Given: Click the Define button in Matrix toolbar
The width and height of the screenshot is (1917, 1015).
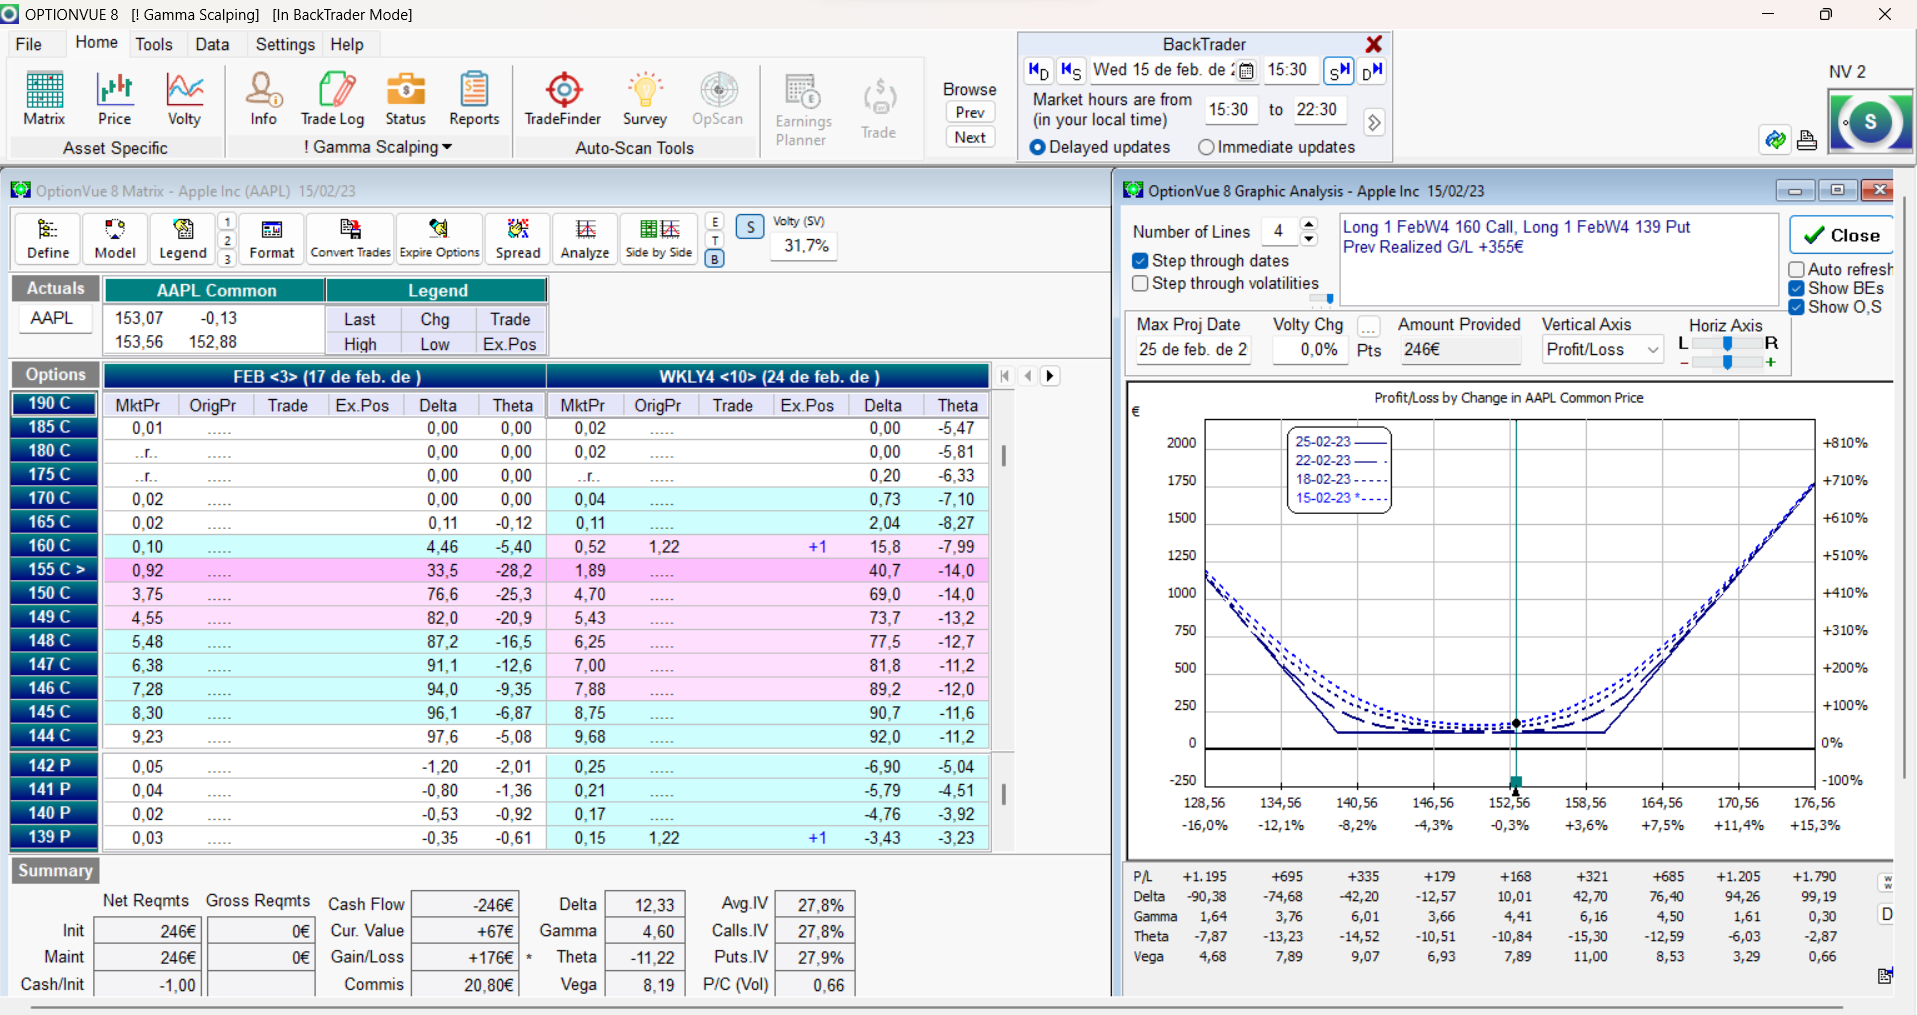Looking at the screenshot, I should click(x=48, y=240).
